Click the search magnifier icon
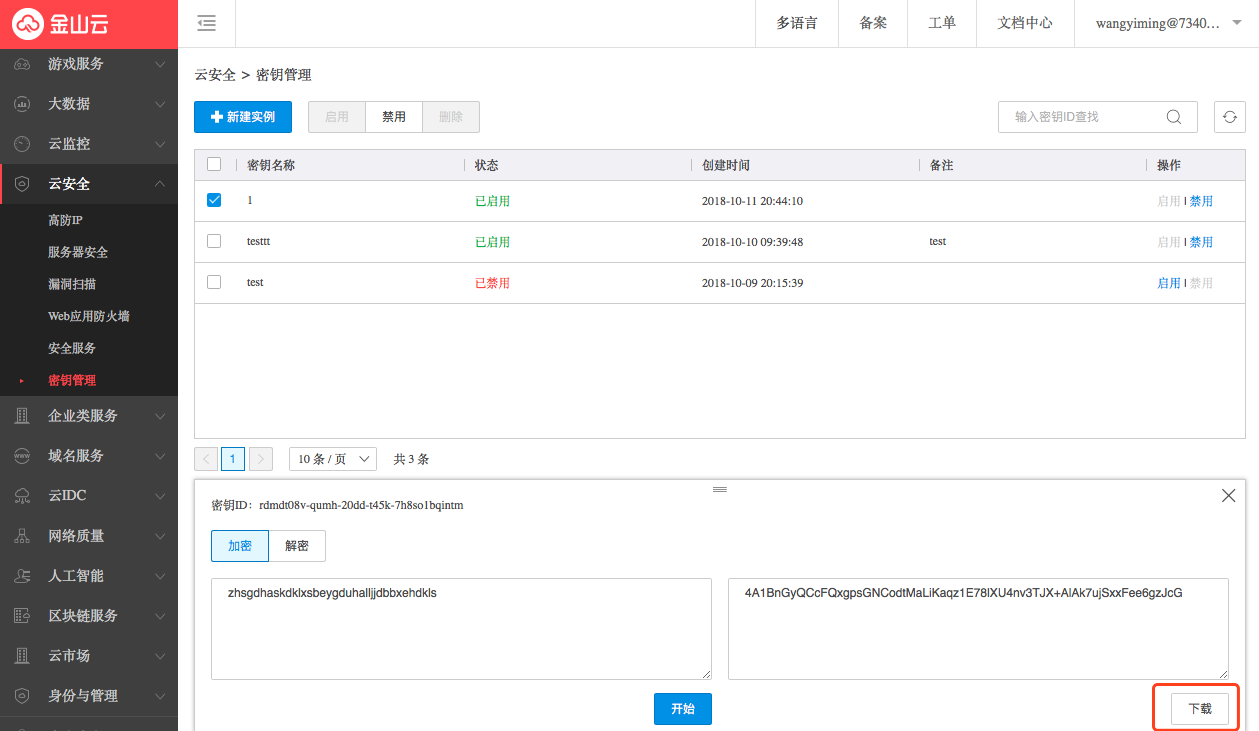This screenshot has width=1259, height=731. click(x=1174, y=117)
